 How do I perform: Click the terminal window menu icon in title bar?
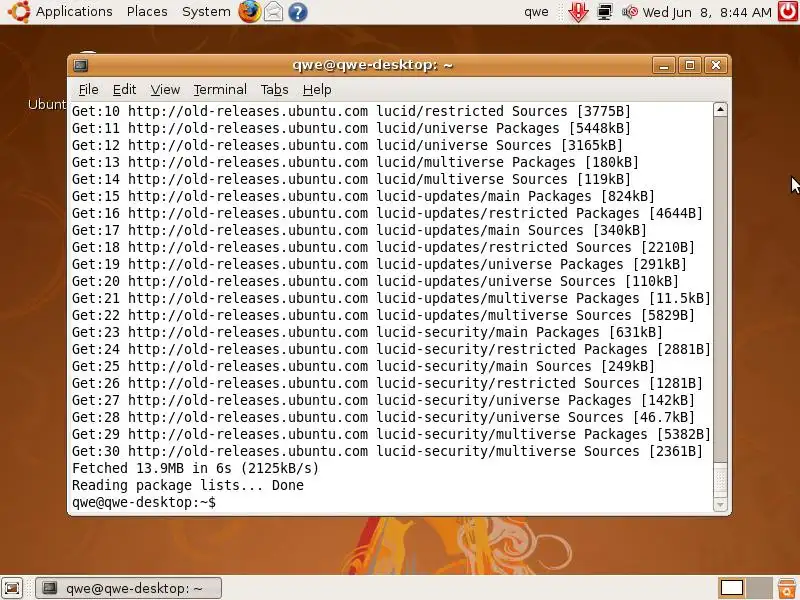(x=81, y=65)
